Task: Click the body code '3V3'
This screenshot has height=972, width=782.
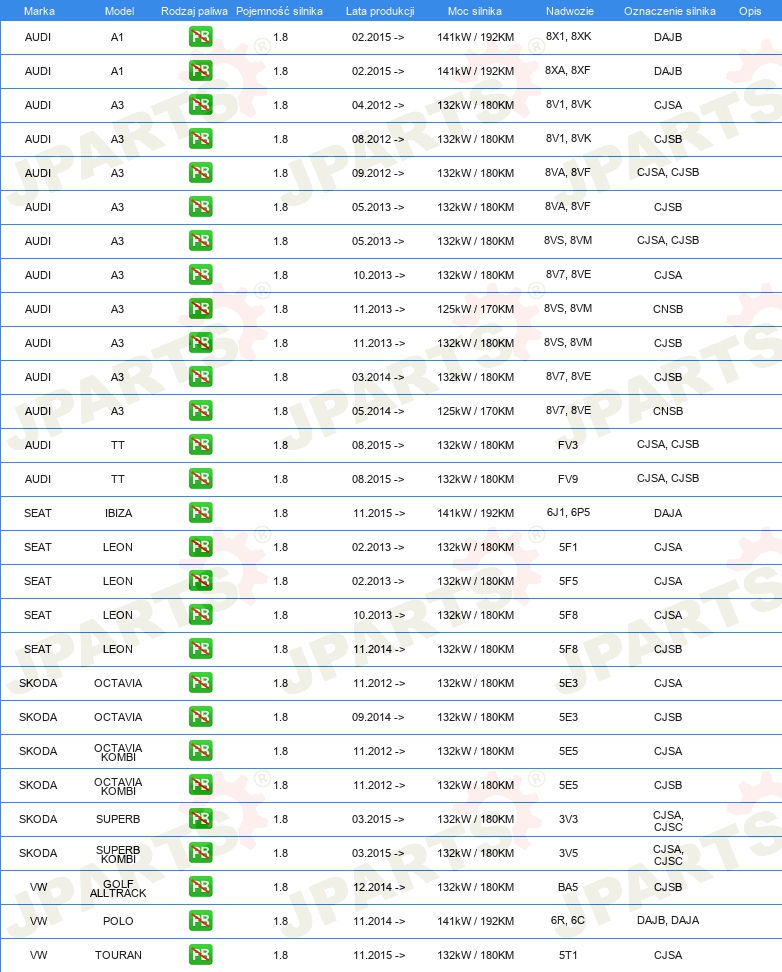Action: pyautogui.click(x=568, y=820)
